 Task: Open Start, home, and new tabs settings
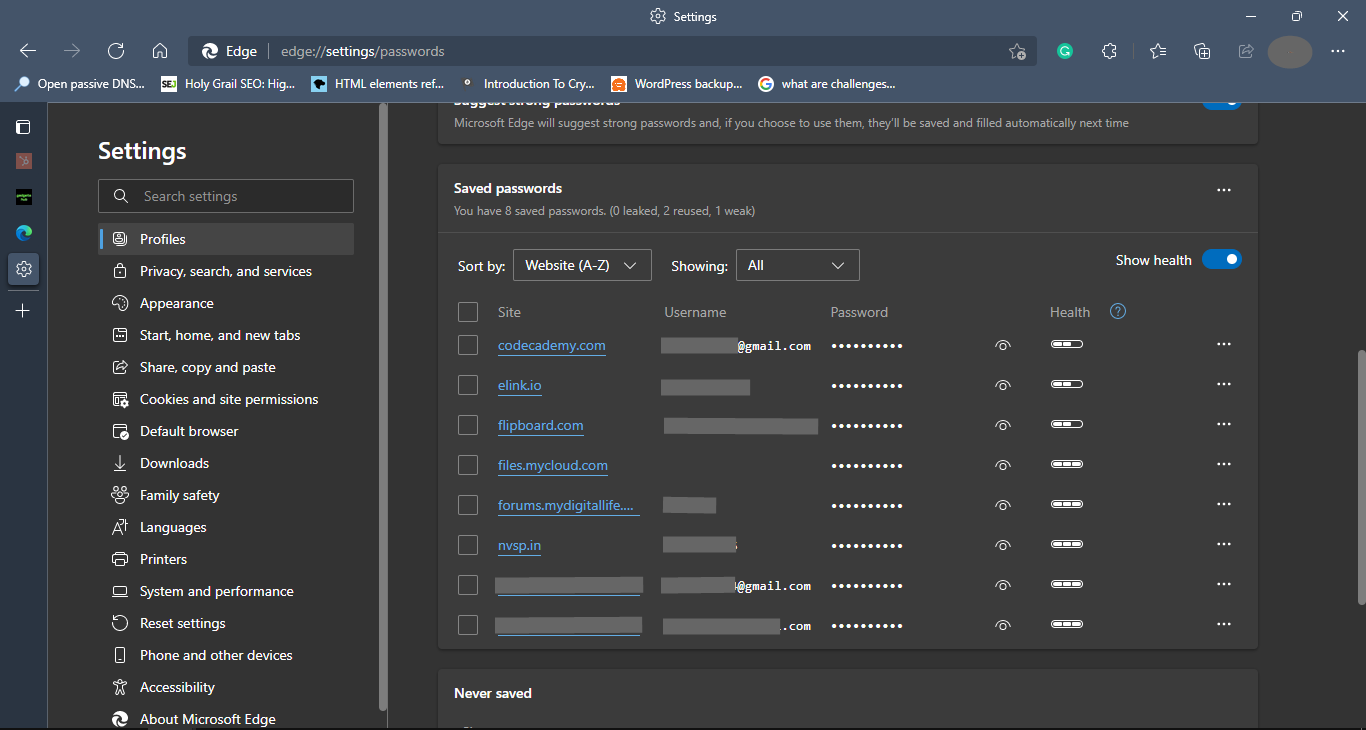tap(226, 335)
